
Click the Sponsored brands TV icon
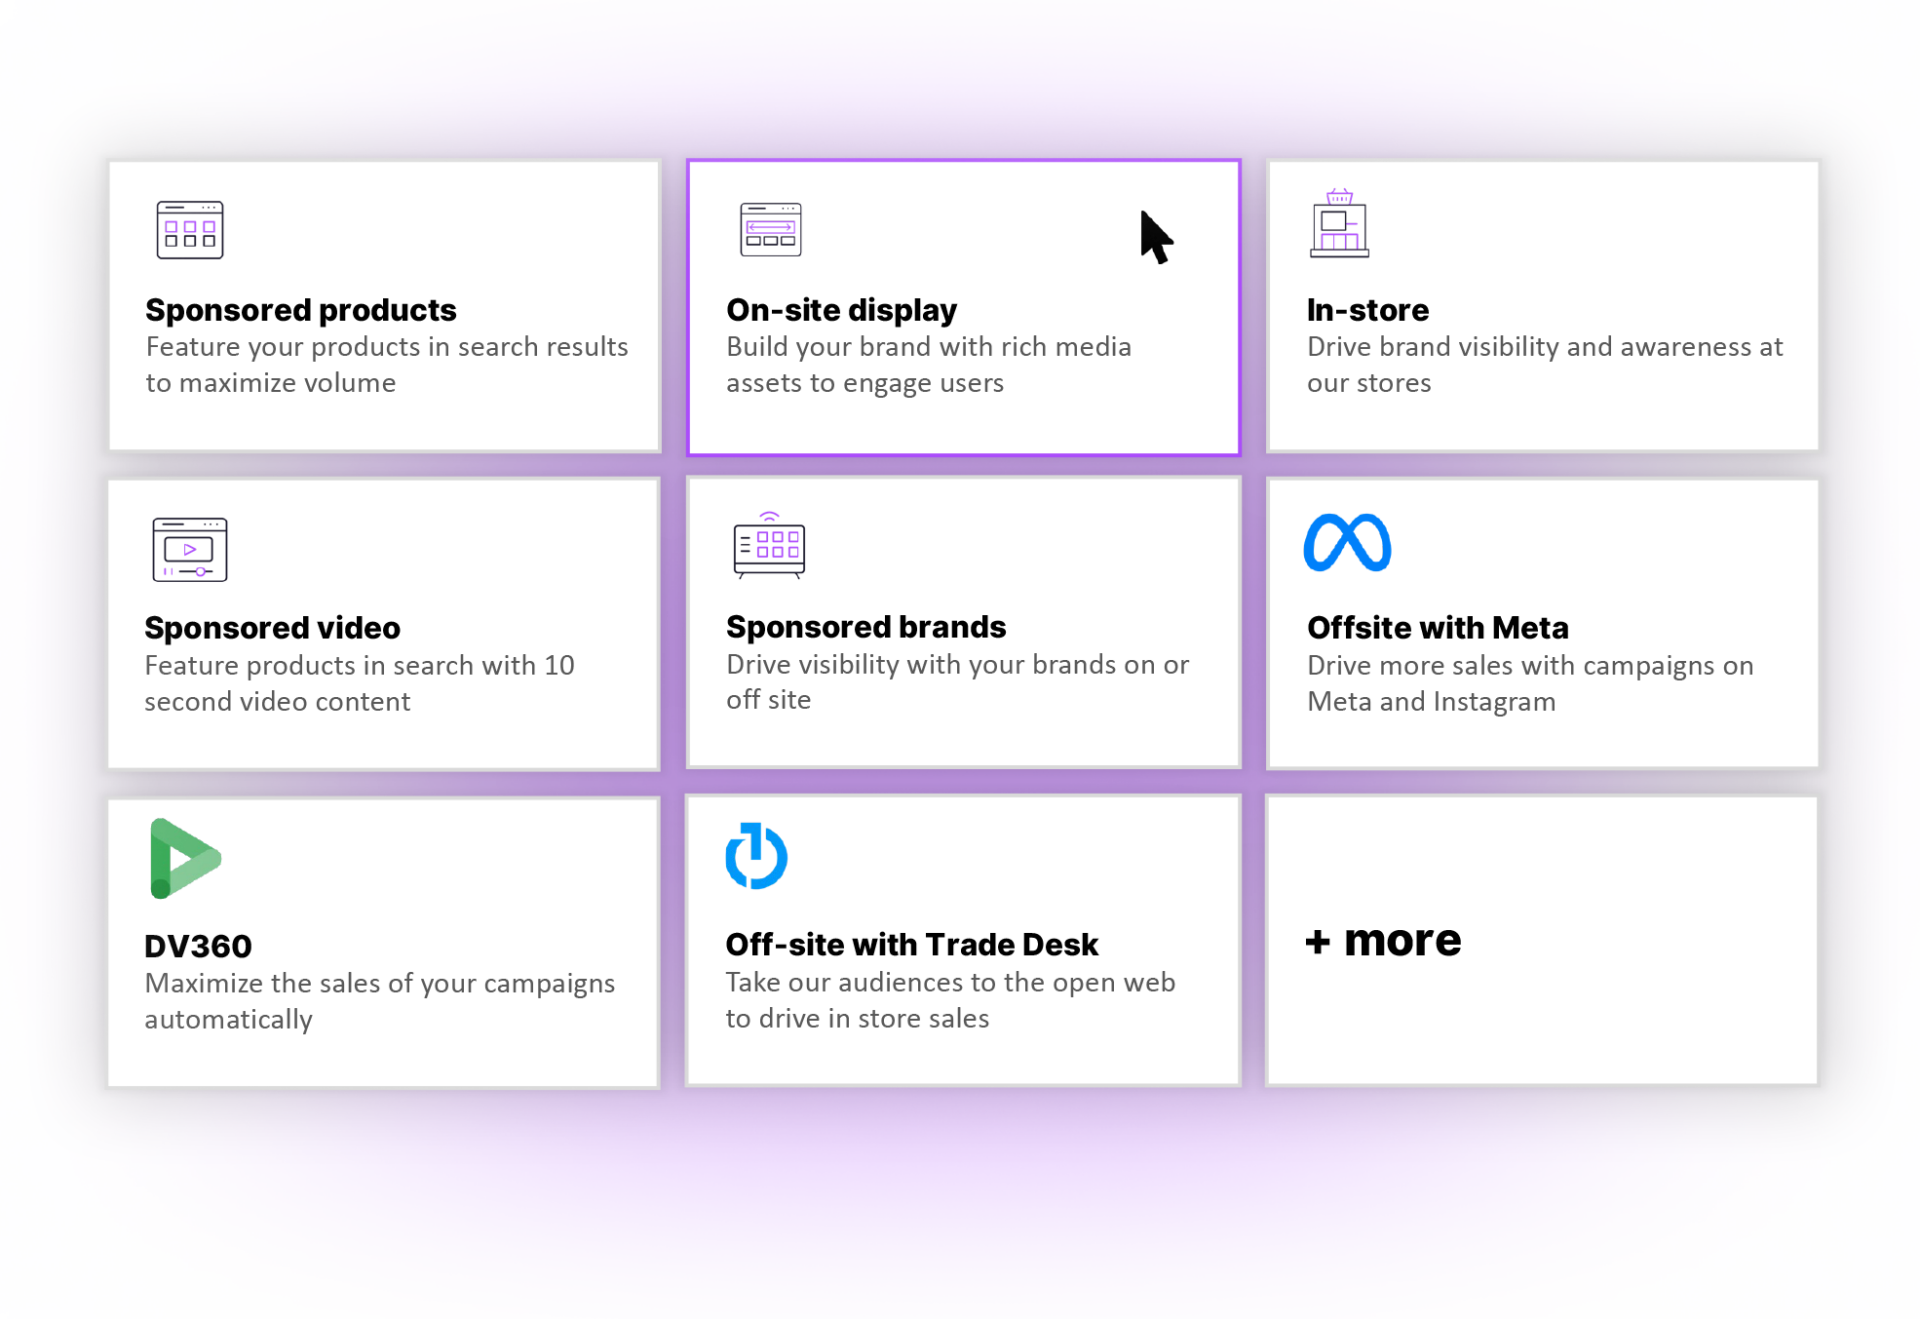pyautogui.click(x=768, y=546)
